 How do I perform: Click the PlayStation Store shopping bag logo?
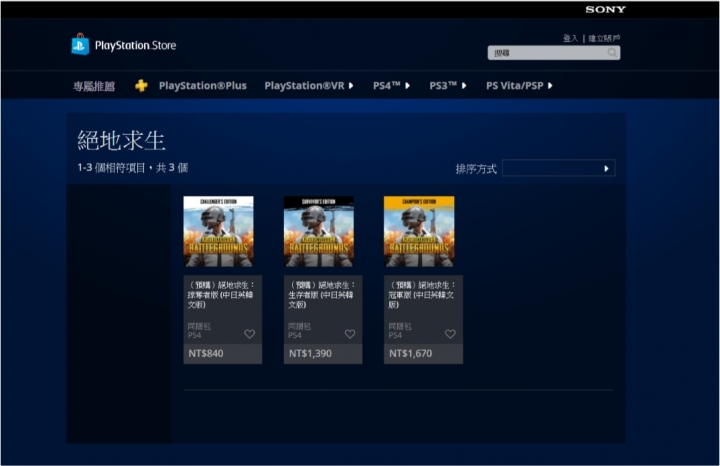tap(80, 45)
